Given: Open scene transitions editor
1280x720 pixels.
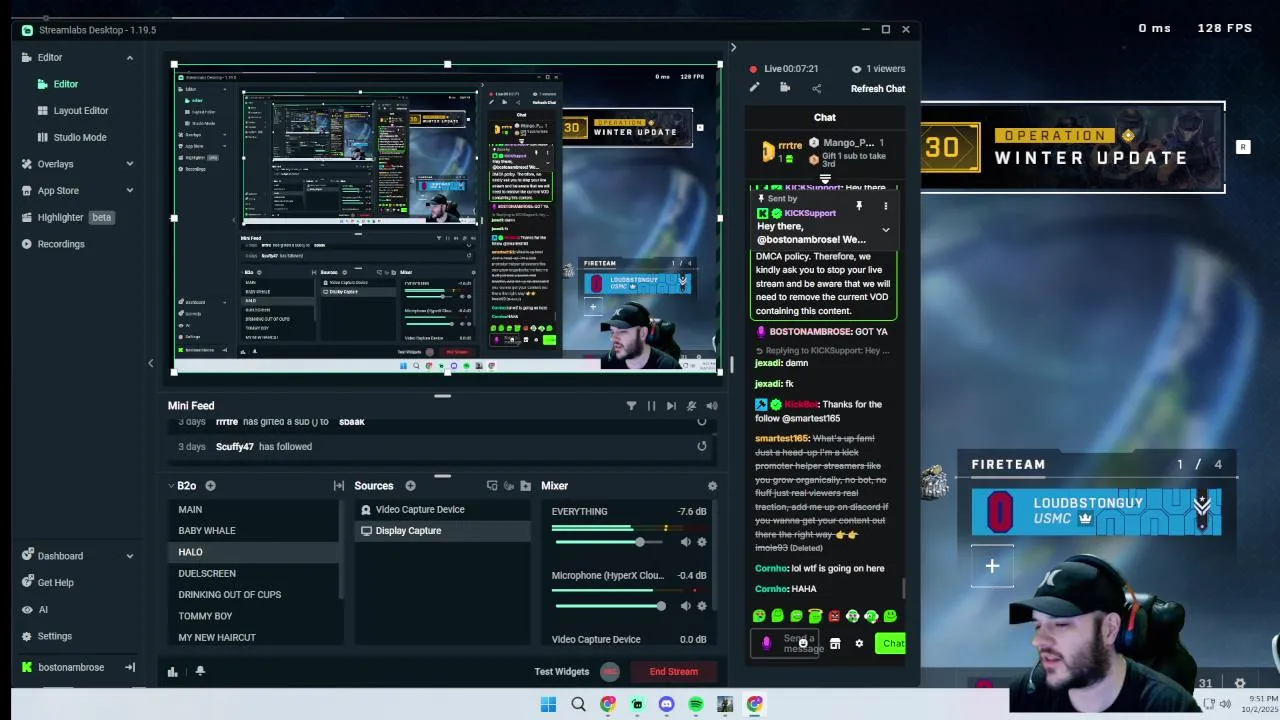Looking at the screenshot, I should (339, 486).
